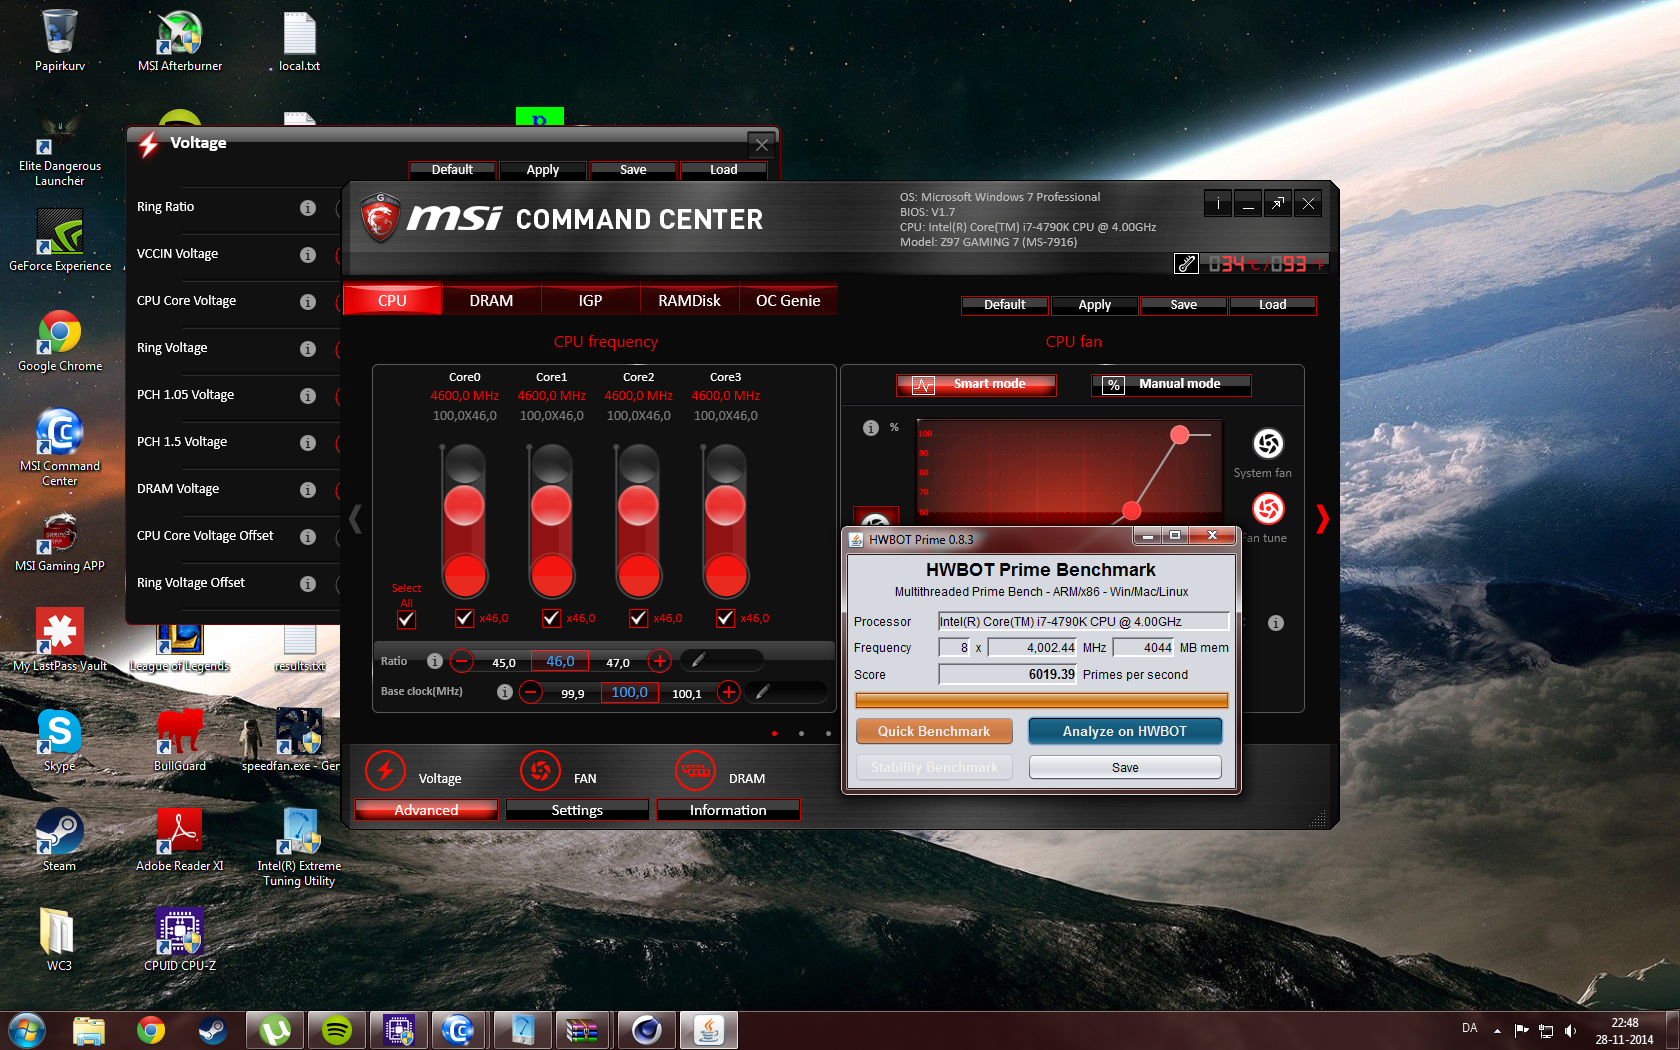Screen dimensions: 1680x1050
Task: Open MSI Gaming APP desktop icon
Action: click(60, 541)
